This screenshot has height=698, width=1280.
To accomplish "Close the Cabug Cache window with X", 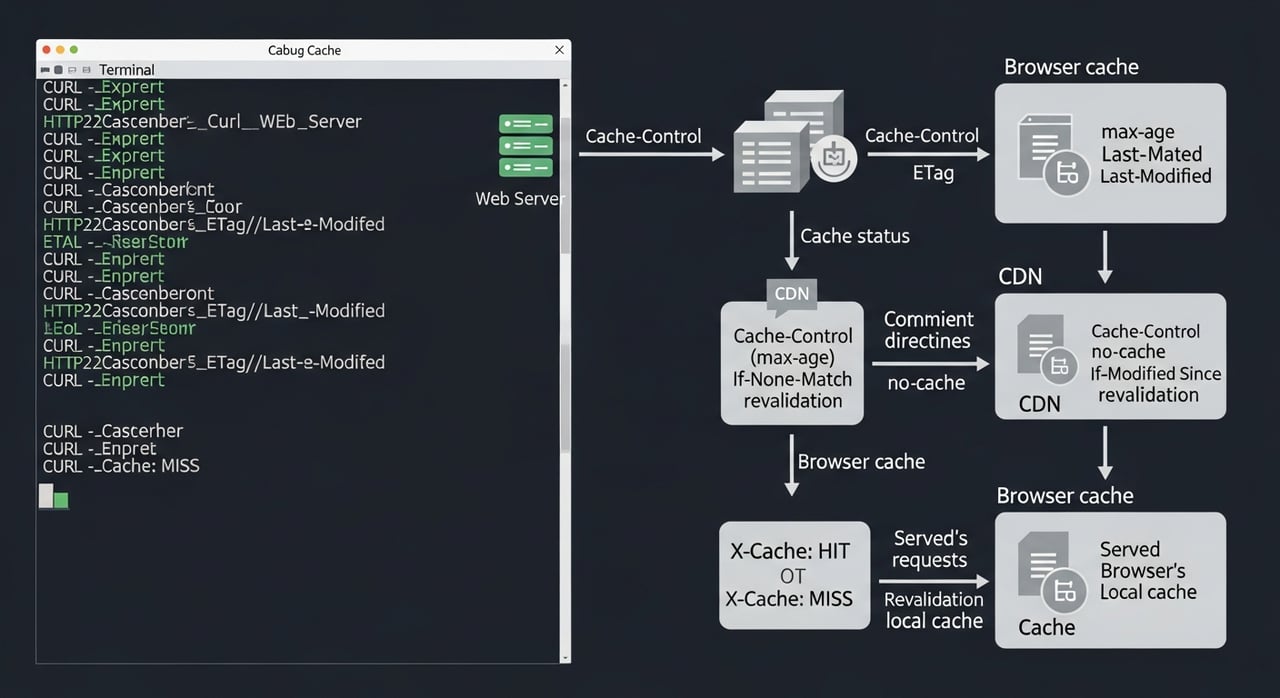I will [x=559, y=50].
